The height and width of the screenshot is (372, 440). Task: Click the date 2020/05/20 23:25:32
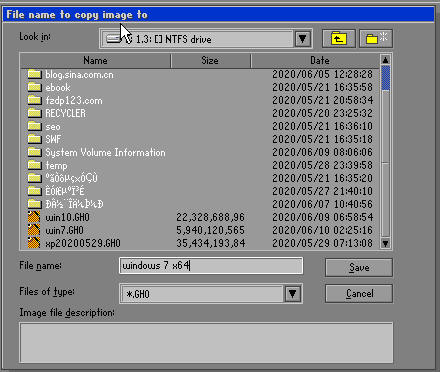[x=322, y=113]
